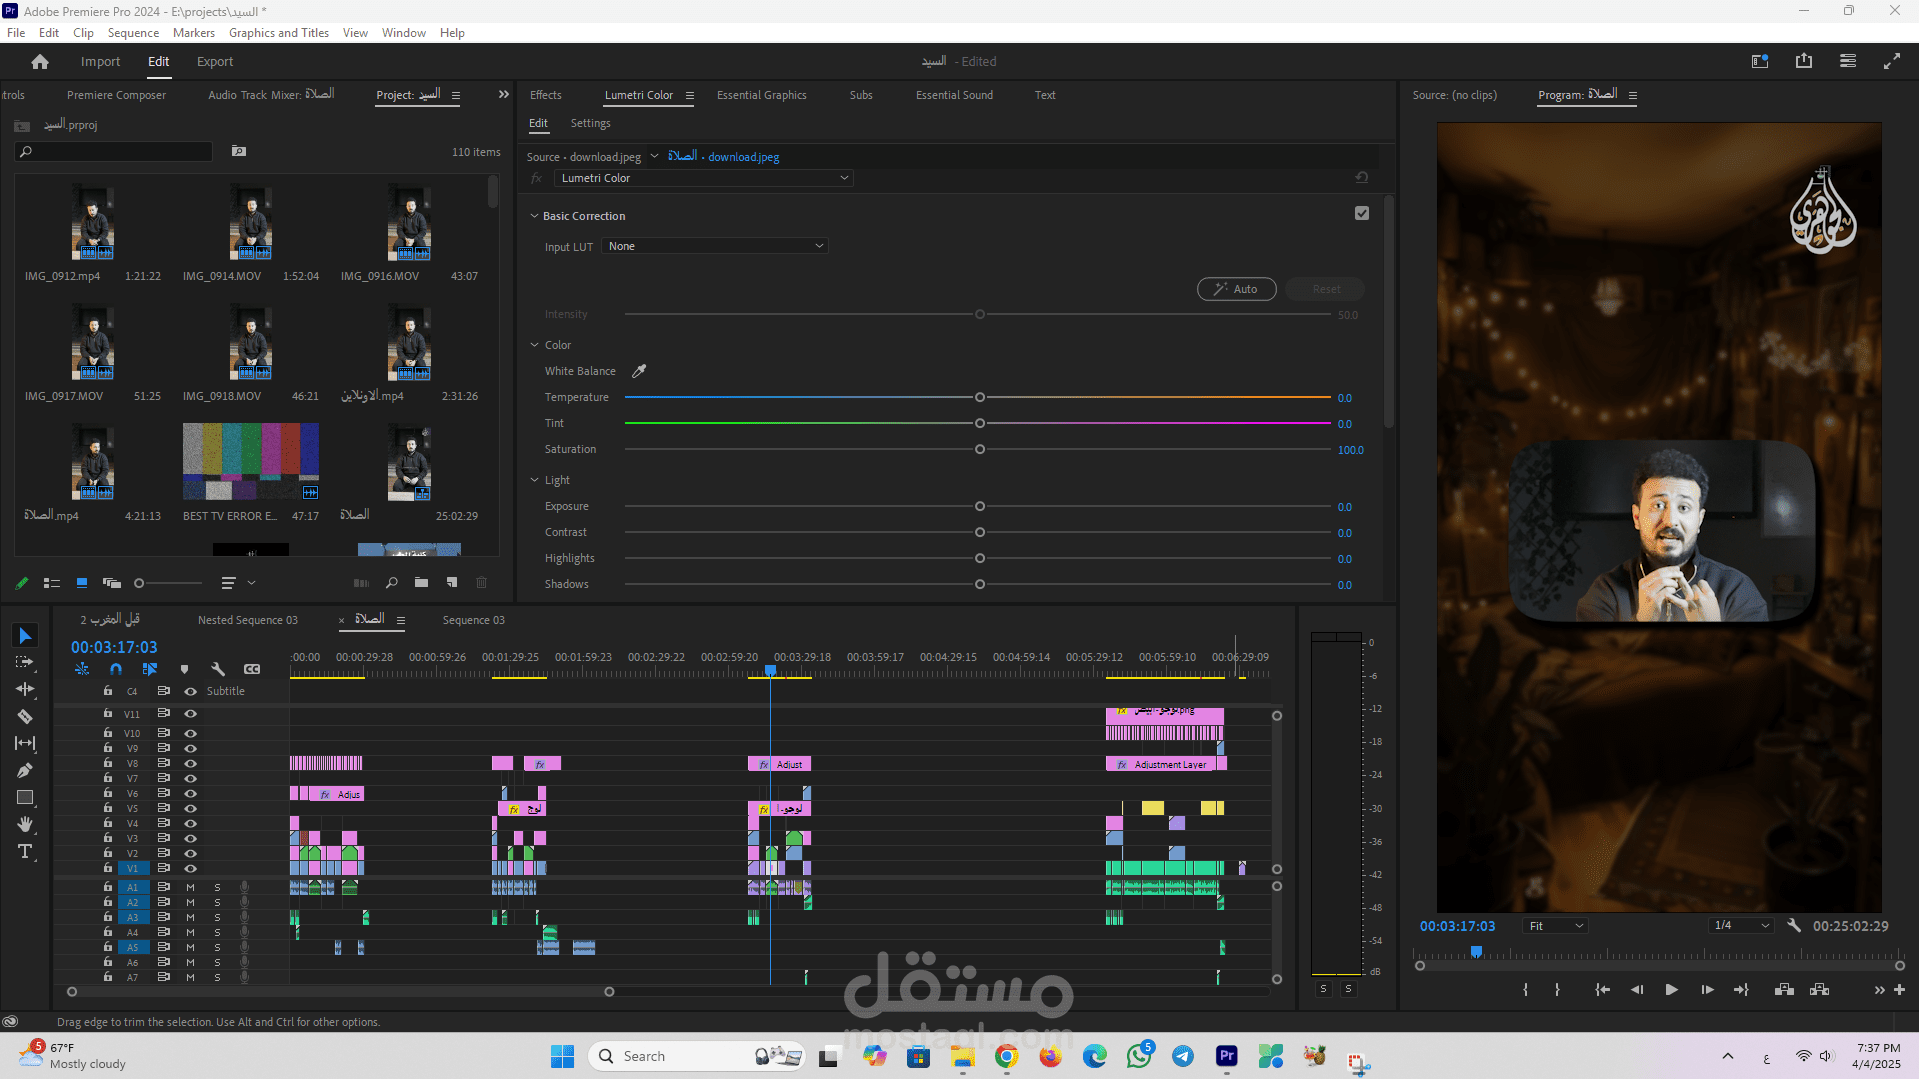
Task: Open the Import workspace
Action: click(x=100, y=62)
